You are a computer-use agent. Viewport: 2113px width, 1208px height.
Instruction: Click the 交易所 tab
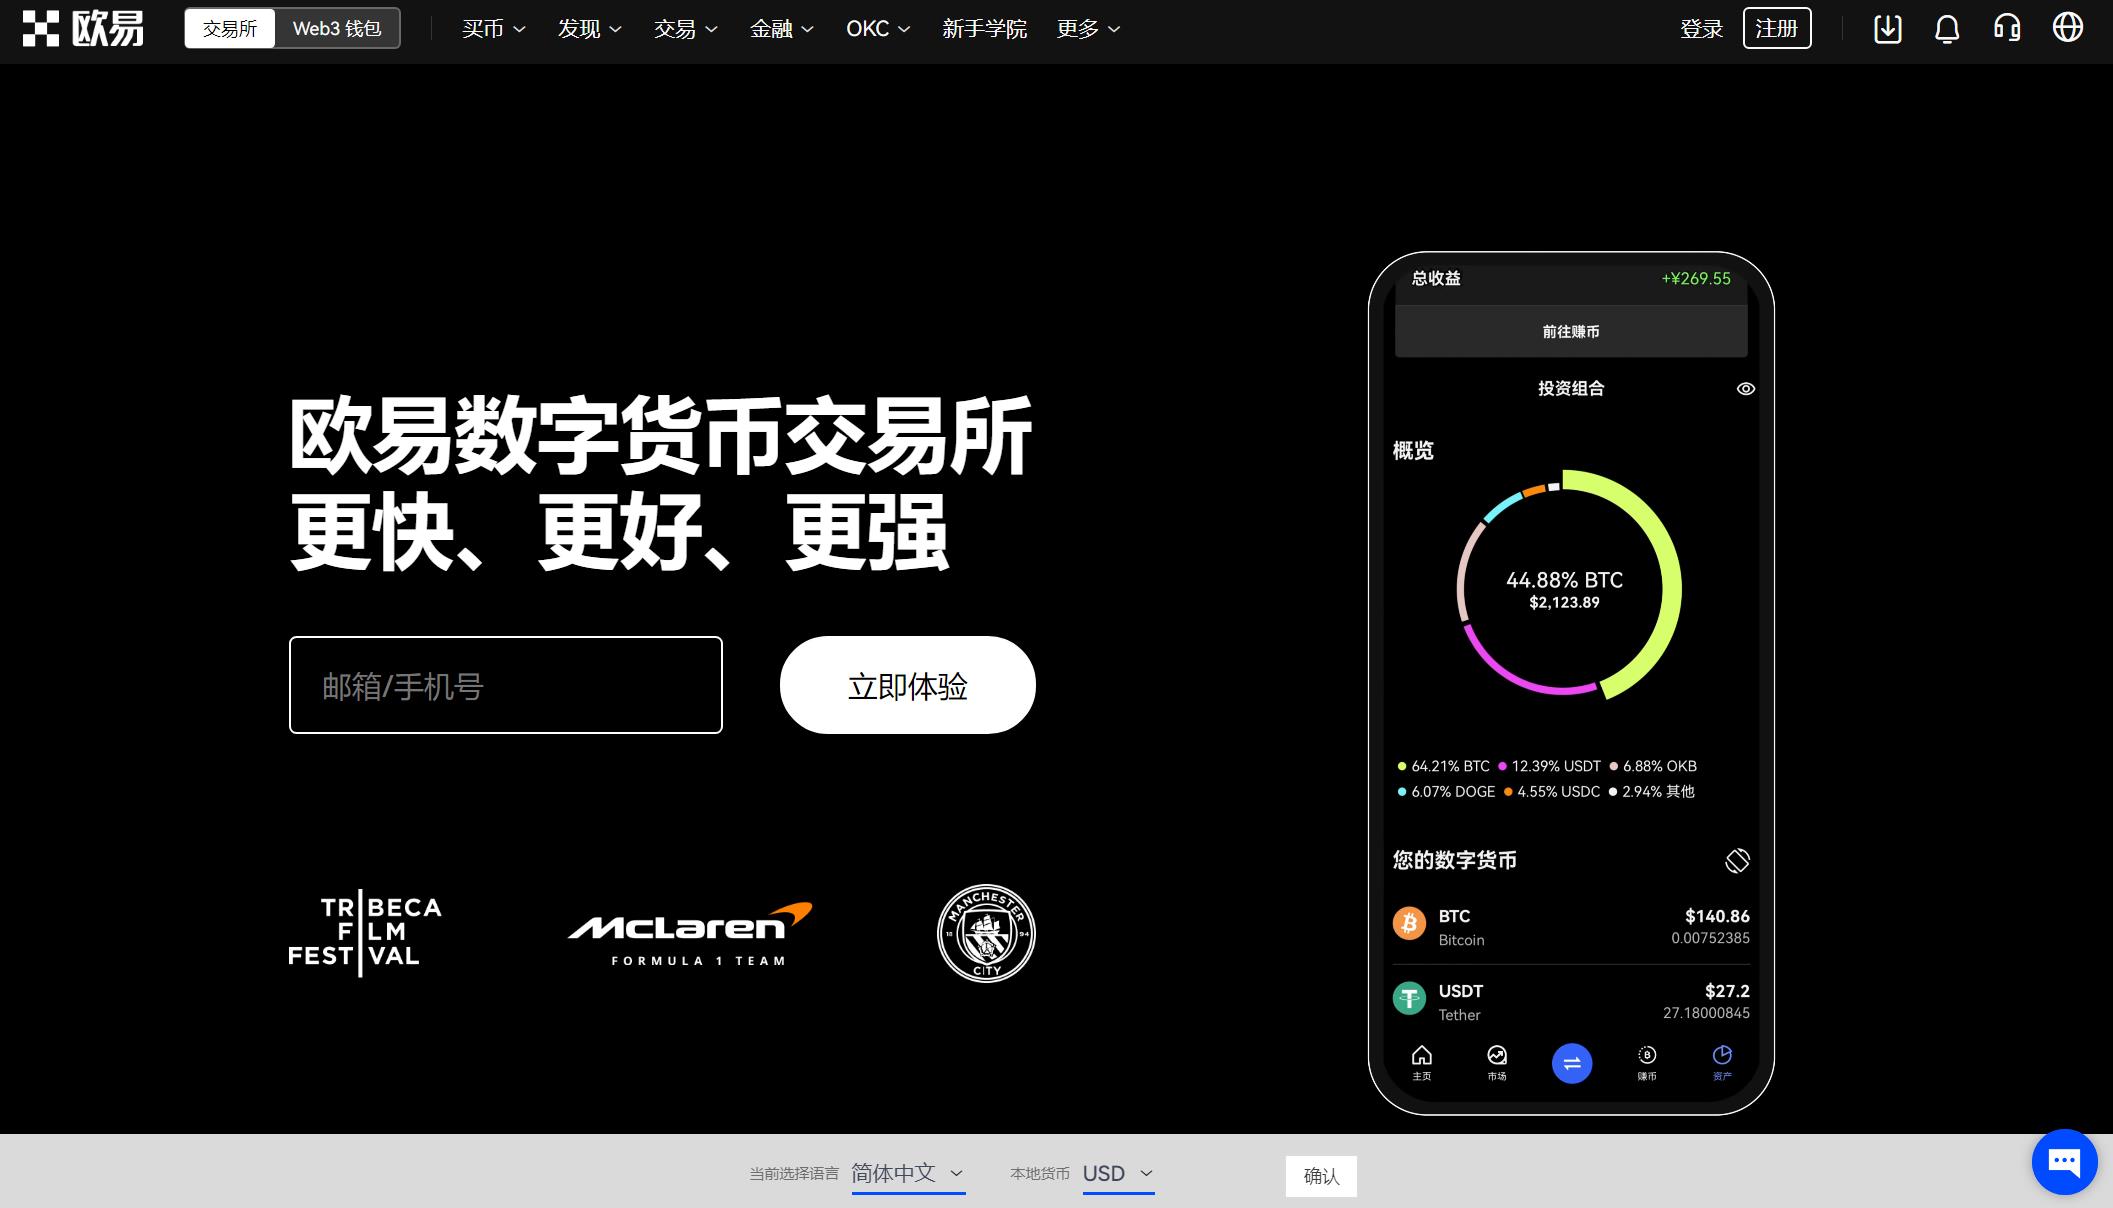click(231, 28)
